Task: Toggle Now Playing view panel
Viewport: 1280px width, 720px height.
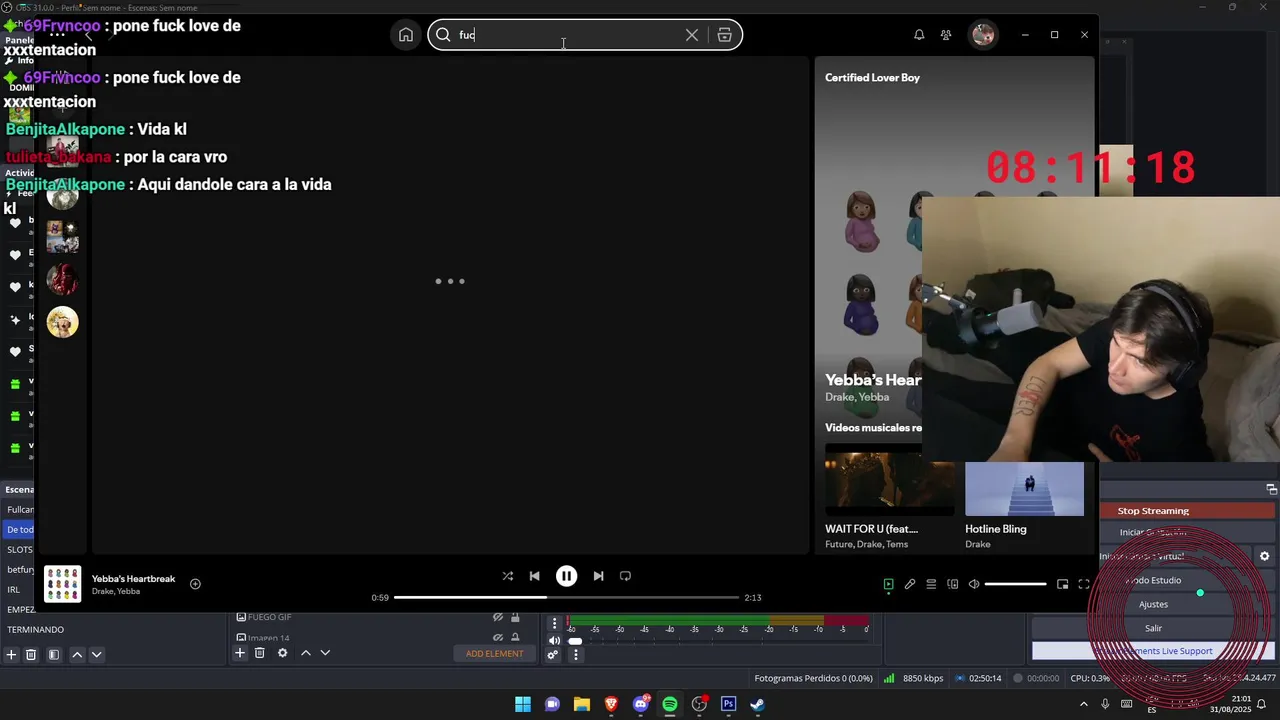Action: click(888, 584)
